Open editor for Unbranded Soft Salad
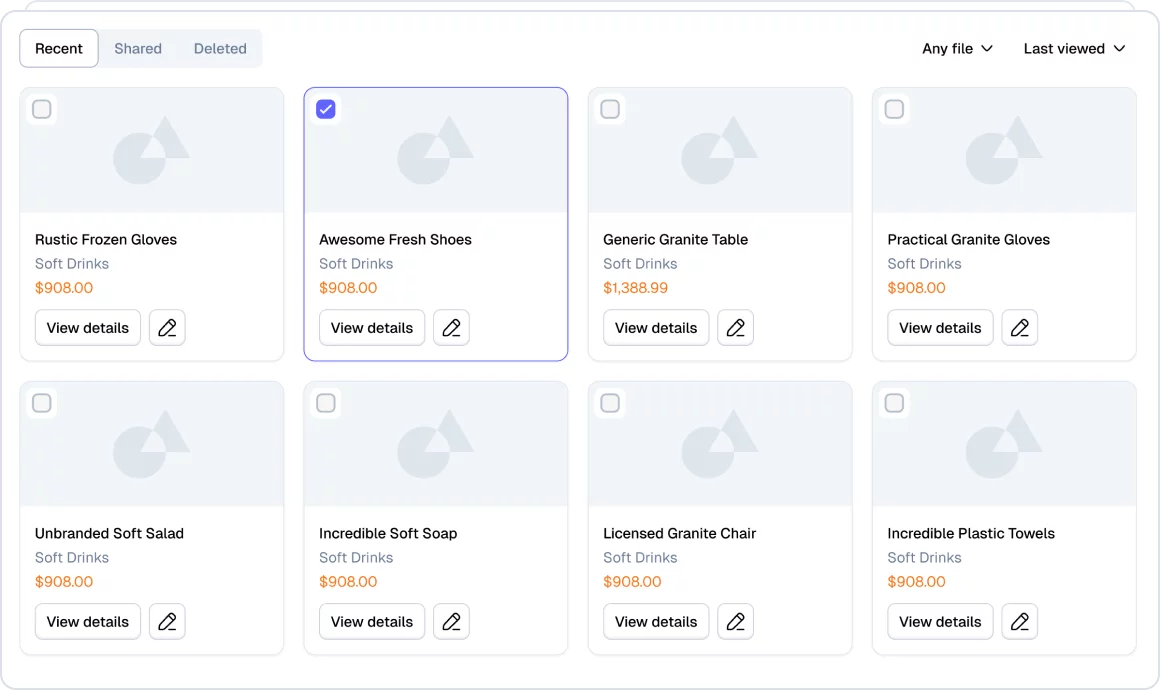 [x=167, y=622]
